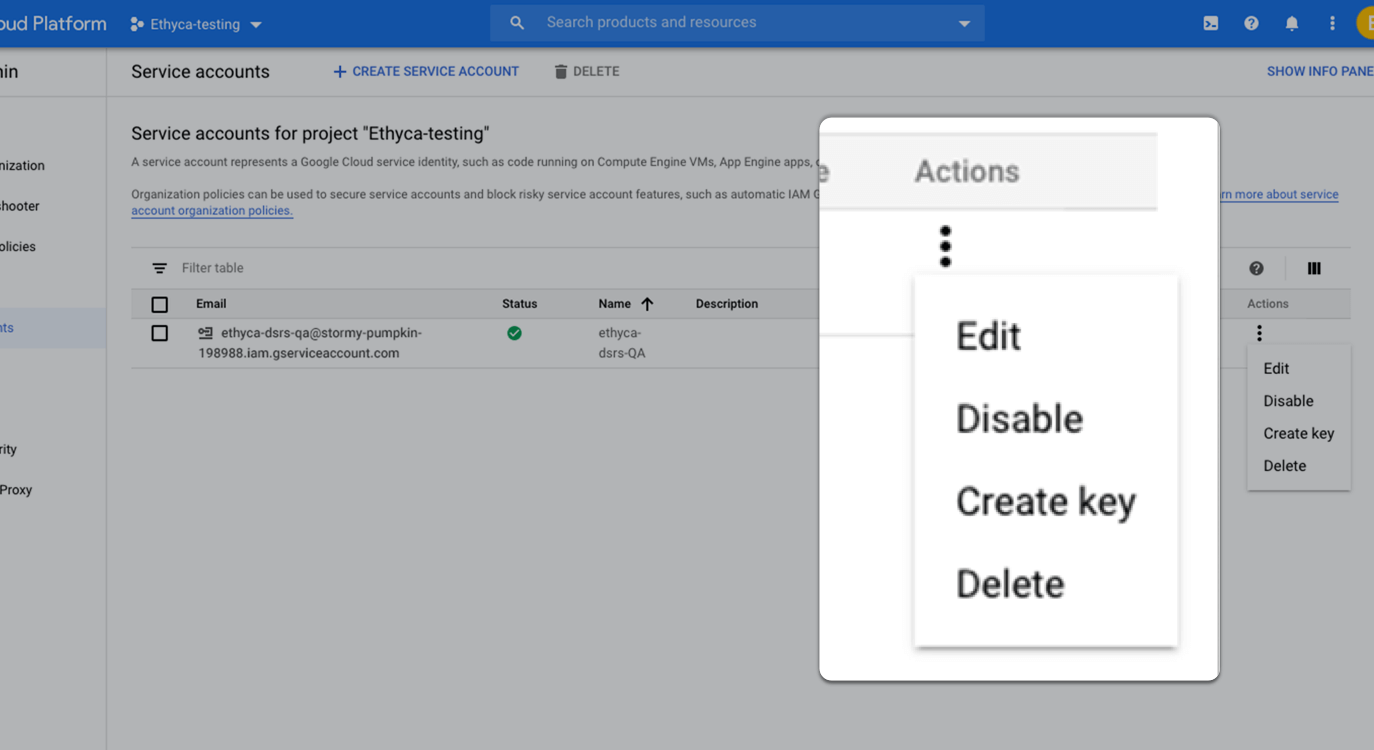The width and height of the screenshot is (1374, 750).
Task: Open table help question mark icon
Action: click(1256, 268)
